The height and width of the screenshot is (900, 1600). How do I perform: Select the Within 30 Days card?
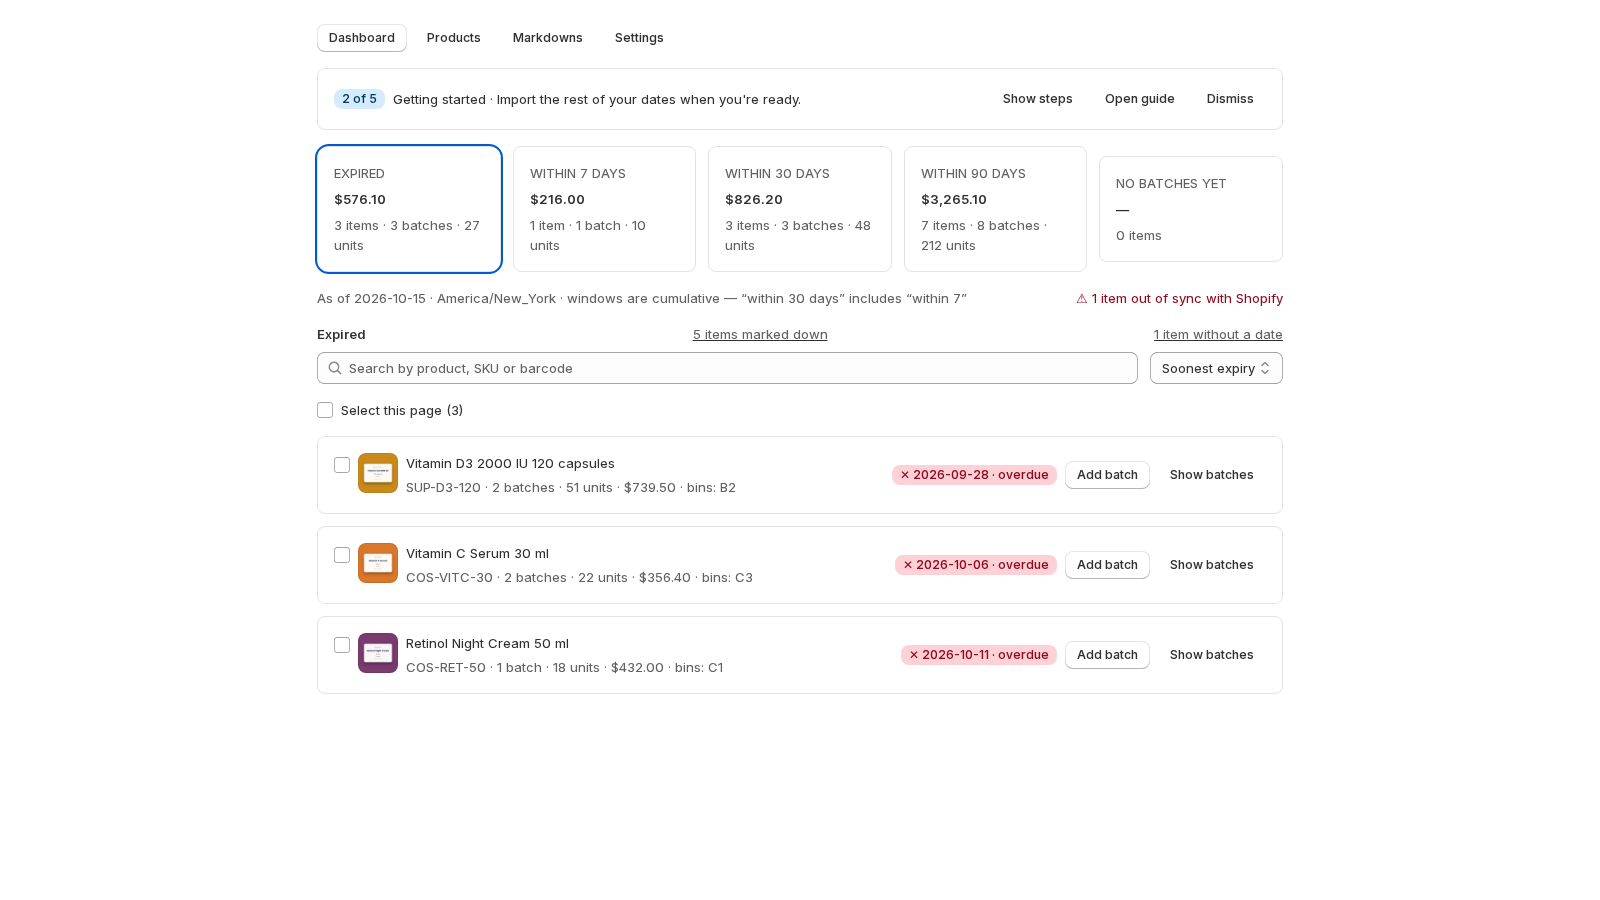coord(800,209)
